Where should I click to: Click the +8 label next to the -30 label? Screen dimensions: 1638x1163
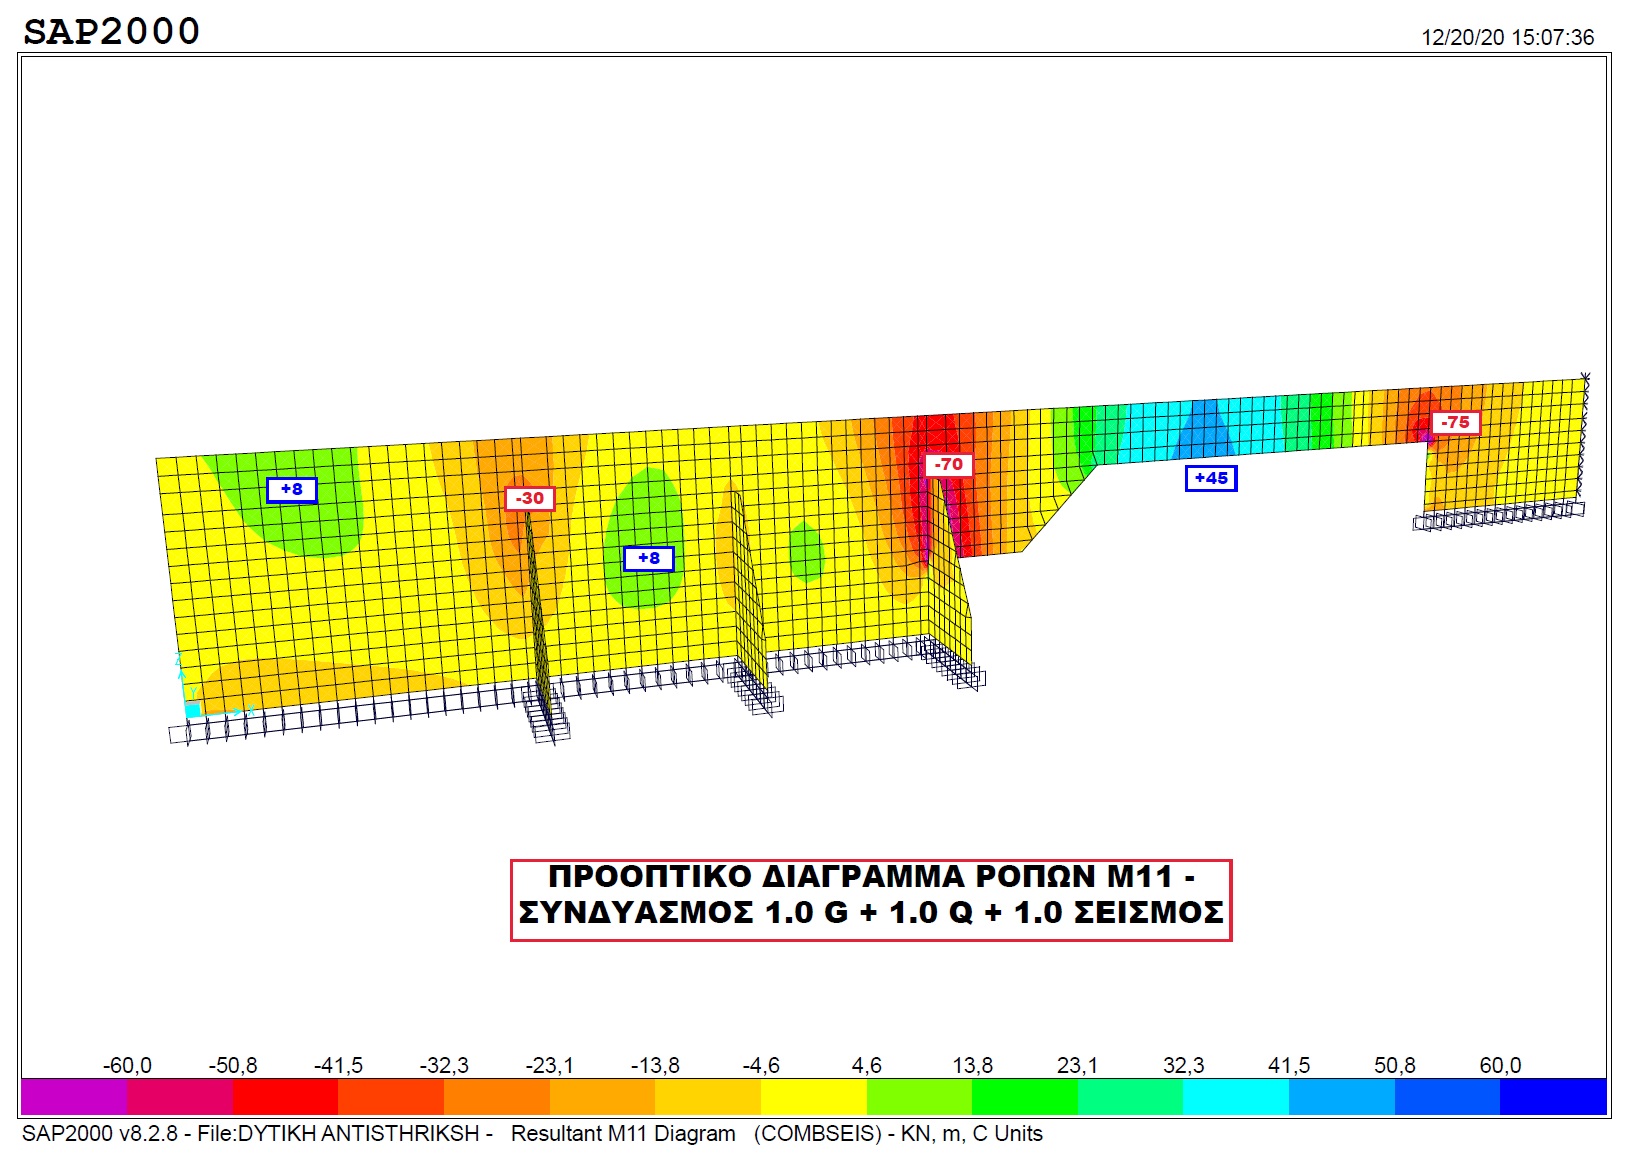pyautogui.click(x=292, y=489)
